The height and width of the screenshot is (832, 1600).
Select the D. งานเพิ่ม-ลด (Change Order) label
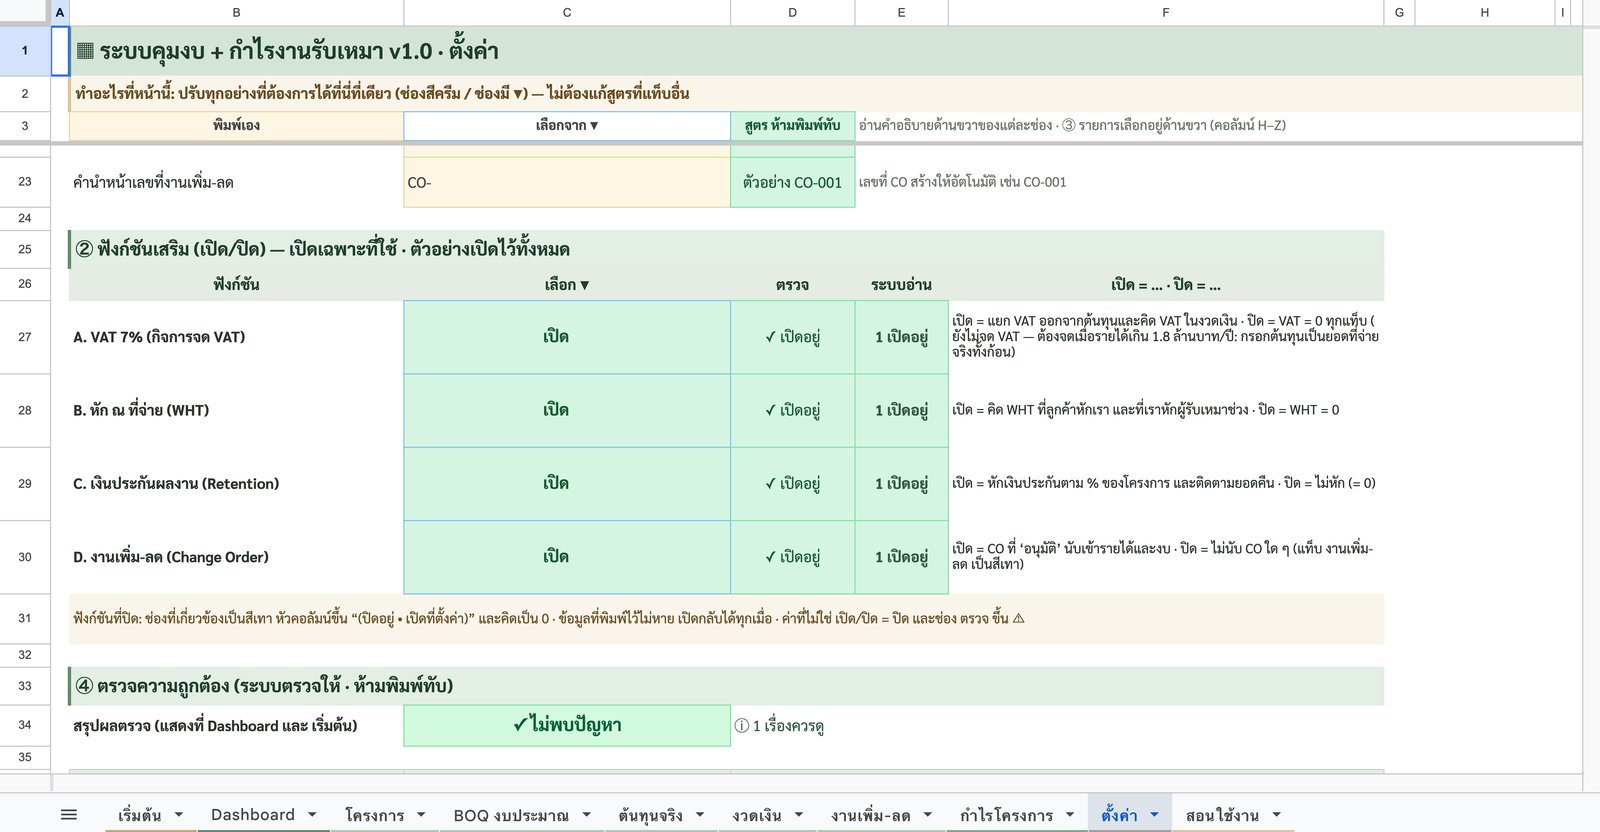point(171,557)
